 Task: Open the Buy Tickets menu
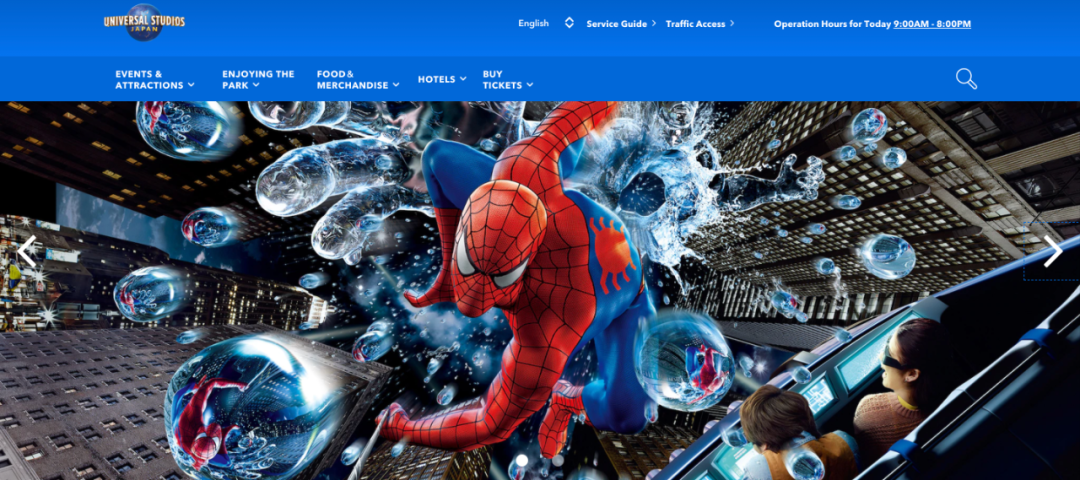coord(508,79)
